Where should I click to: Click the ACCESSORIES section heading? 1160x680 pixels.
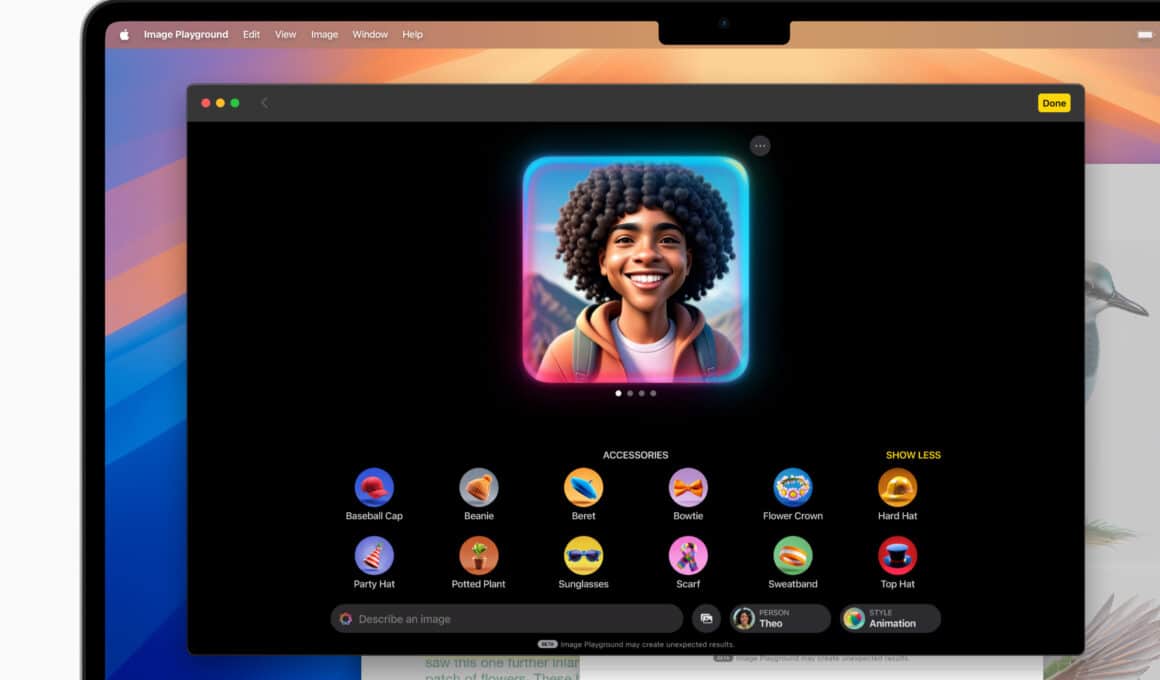coord(635,455)
